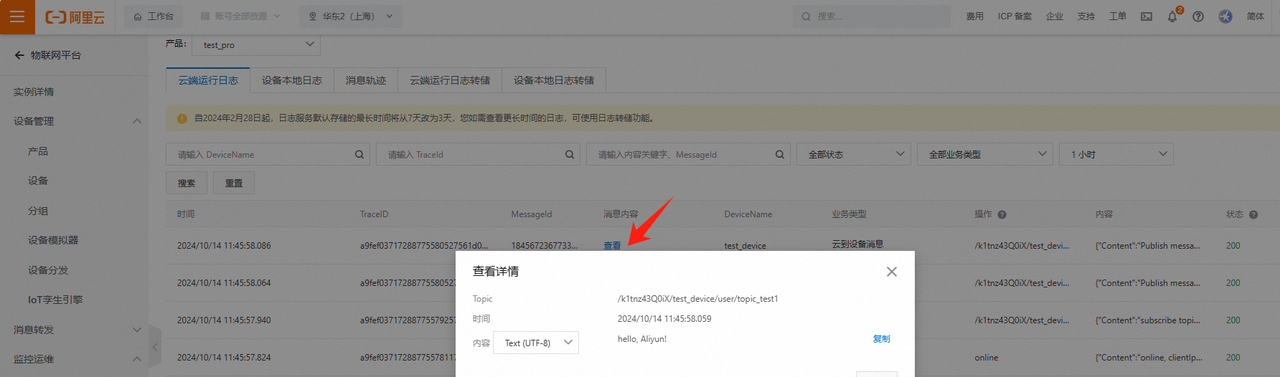Open the notification bell

tap(1173, 17)
